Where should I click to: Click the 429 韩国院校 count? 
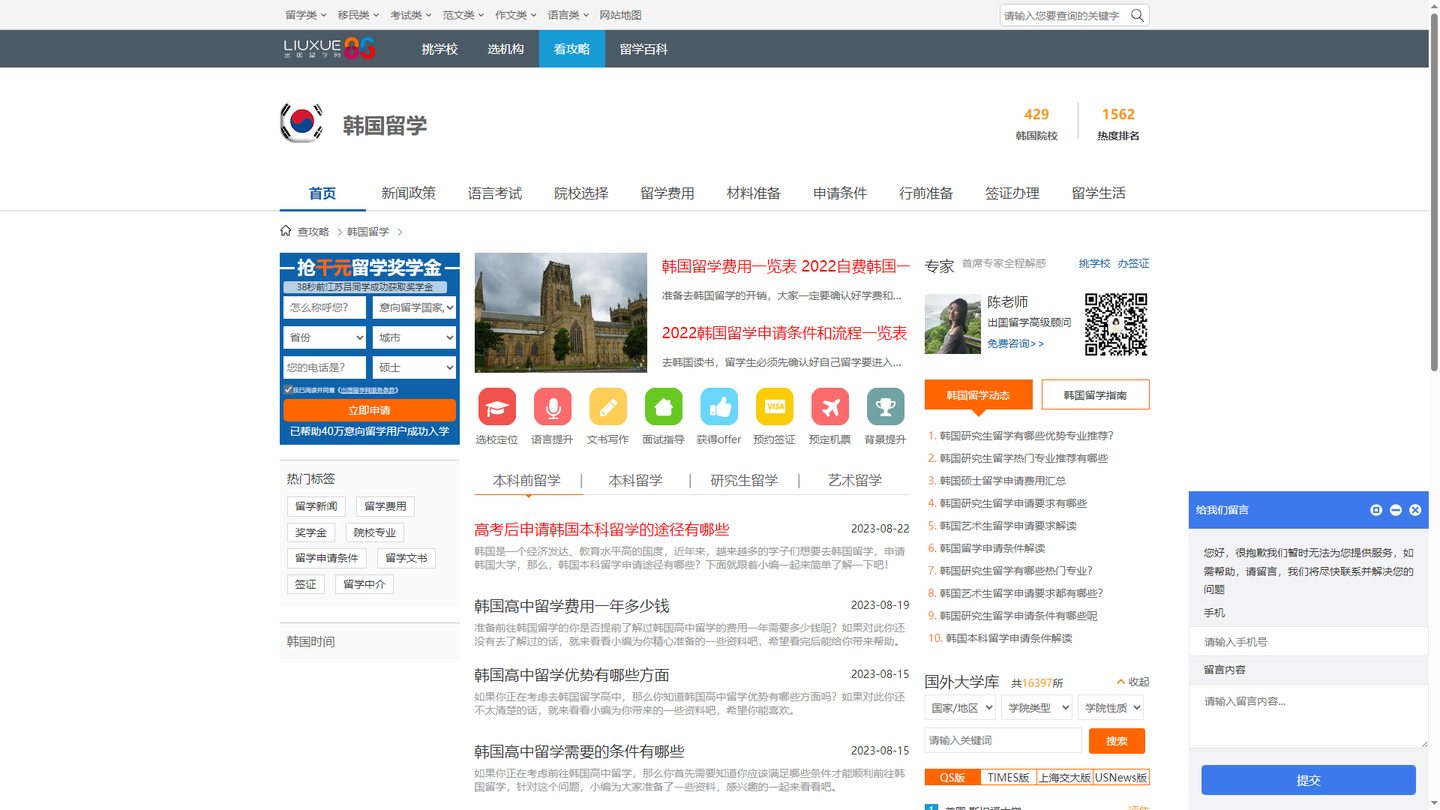click(x=1036, y=123)
